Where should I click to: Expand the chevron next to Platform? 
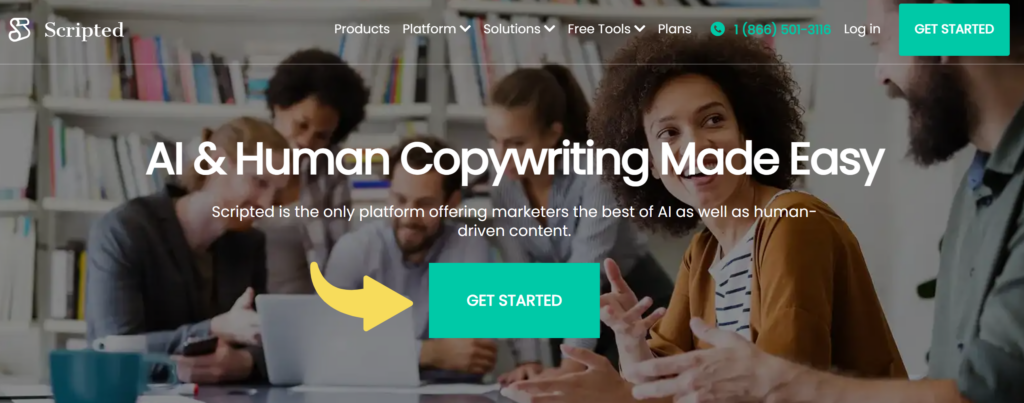465,29
